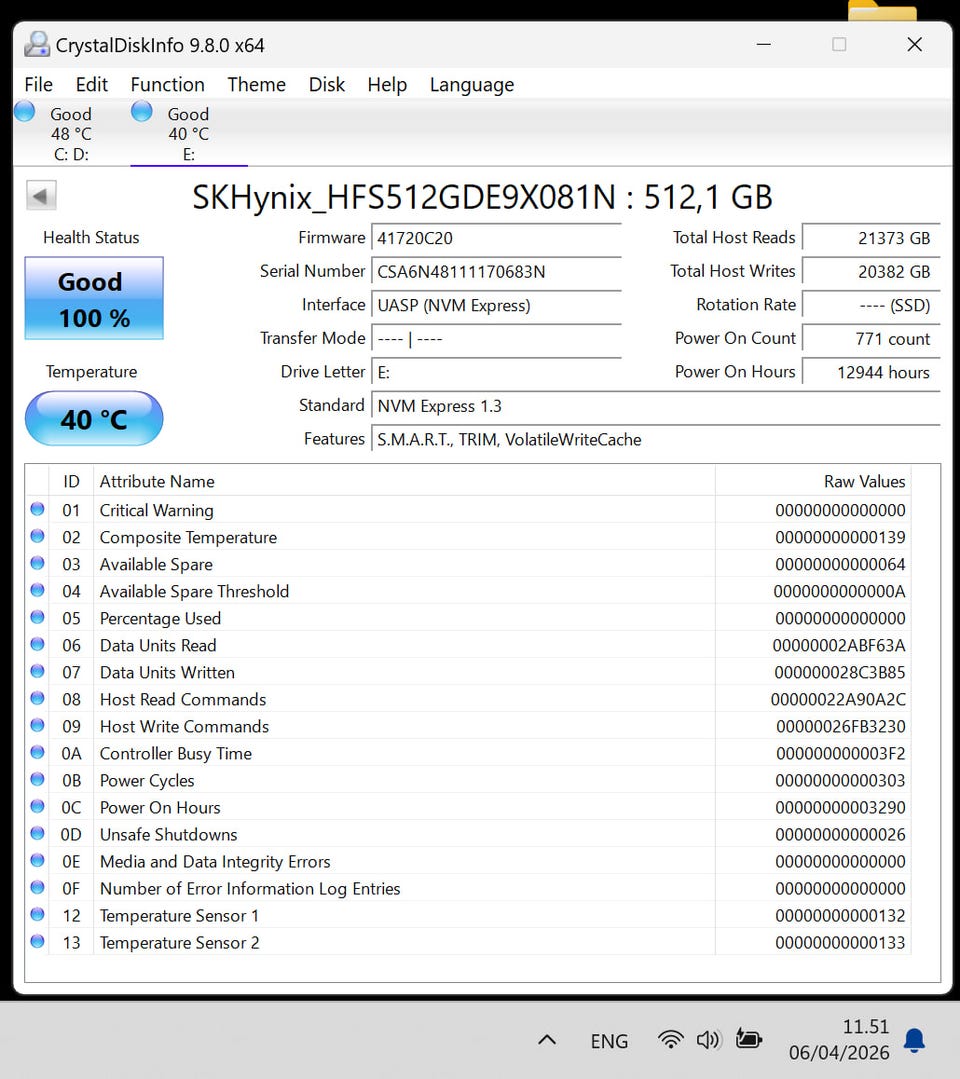Click the status orb for Temperature Sensor 1
Viewport: 960px width, 1079px height.
[37, 915]
